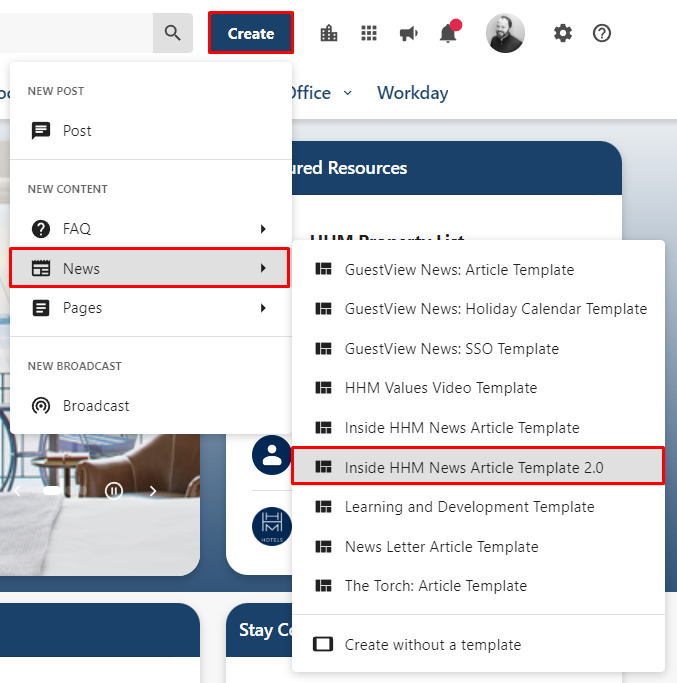Open the notifications bell icon
Viewport: 677px width, 683px height.
[x=448, y=33]
